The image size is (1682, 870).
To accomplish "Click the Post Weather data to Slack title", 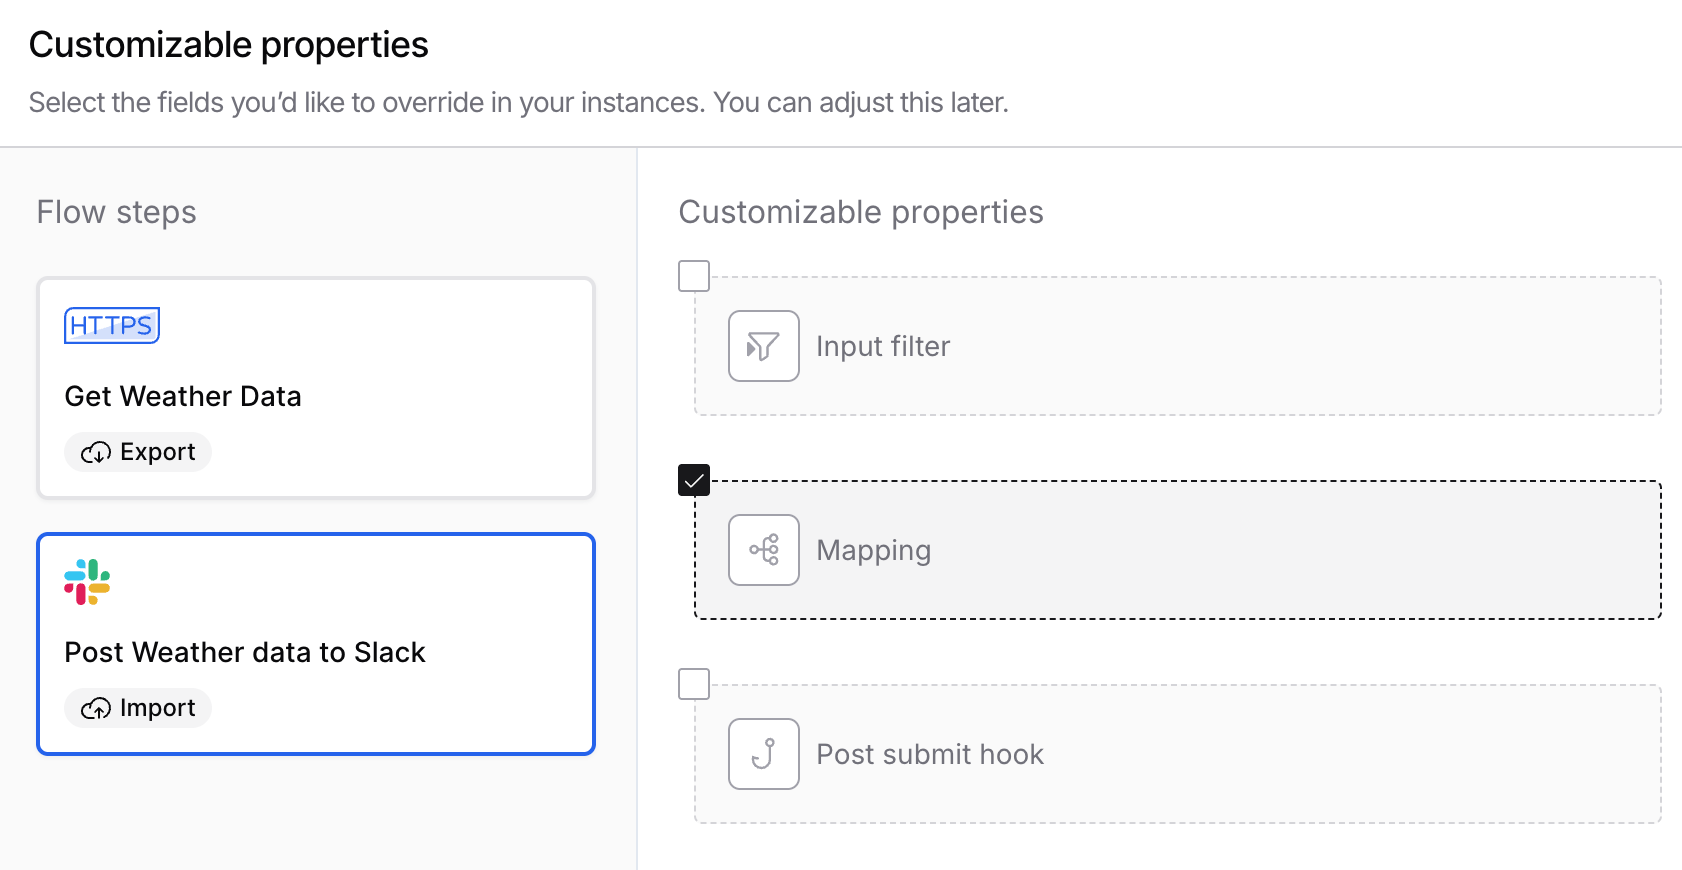I will (245, 652).
